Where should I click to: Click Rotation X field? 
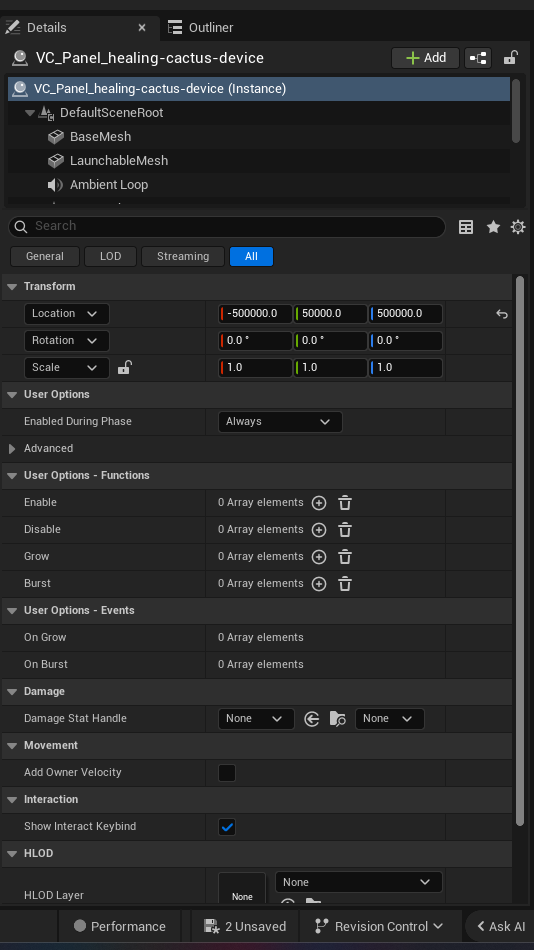255,340
